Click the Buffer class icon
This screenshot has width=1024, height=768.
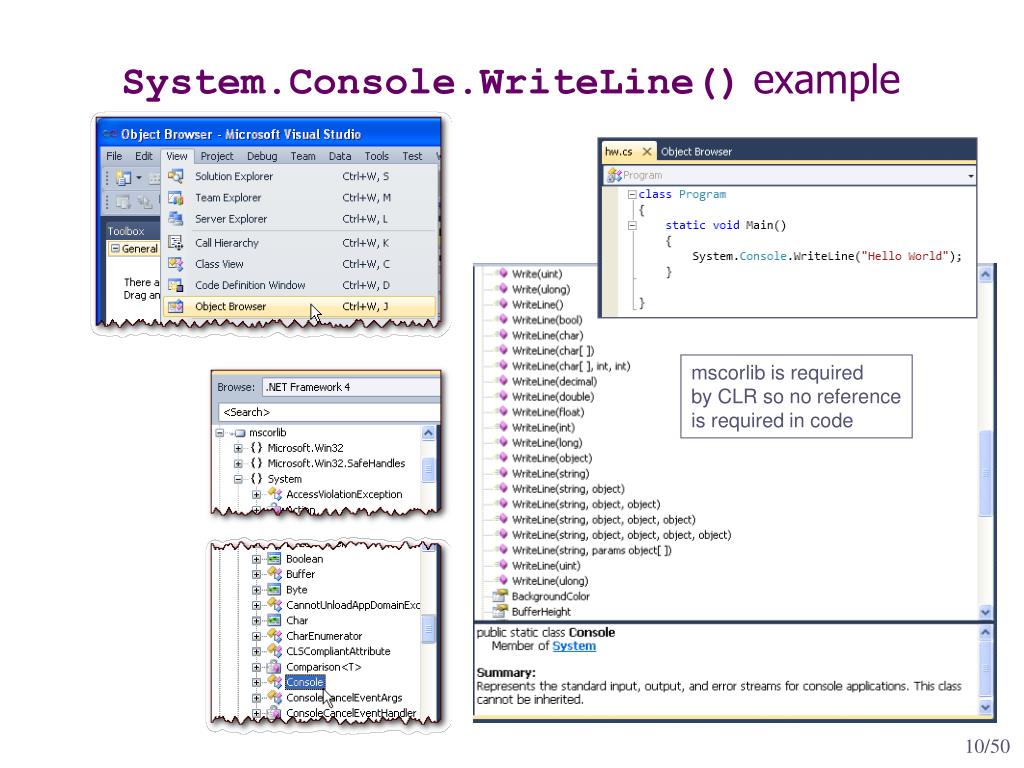click(x=275, y=574)
